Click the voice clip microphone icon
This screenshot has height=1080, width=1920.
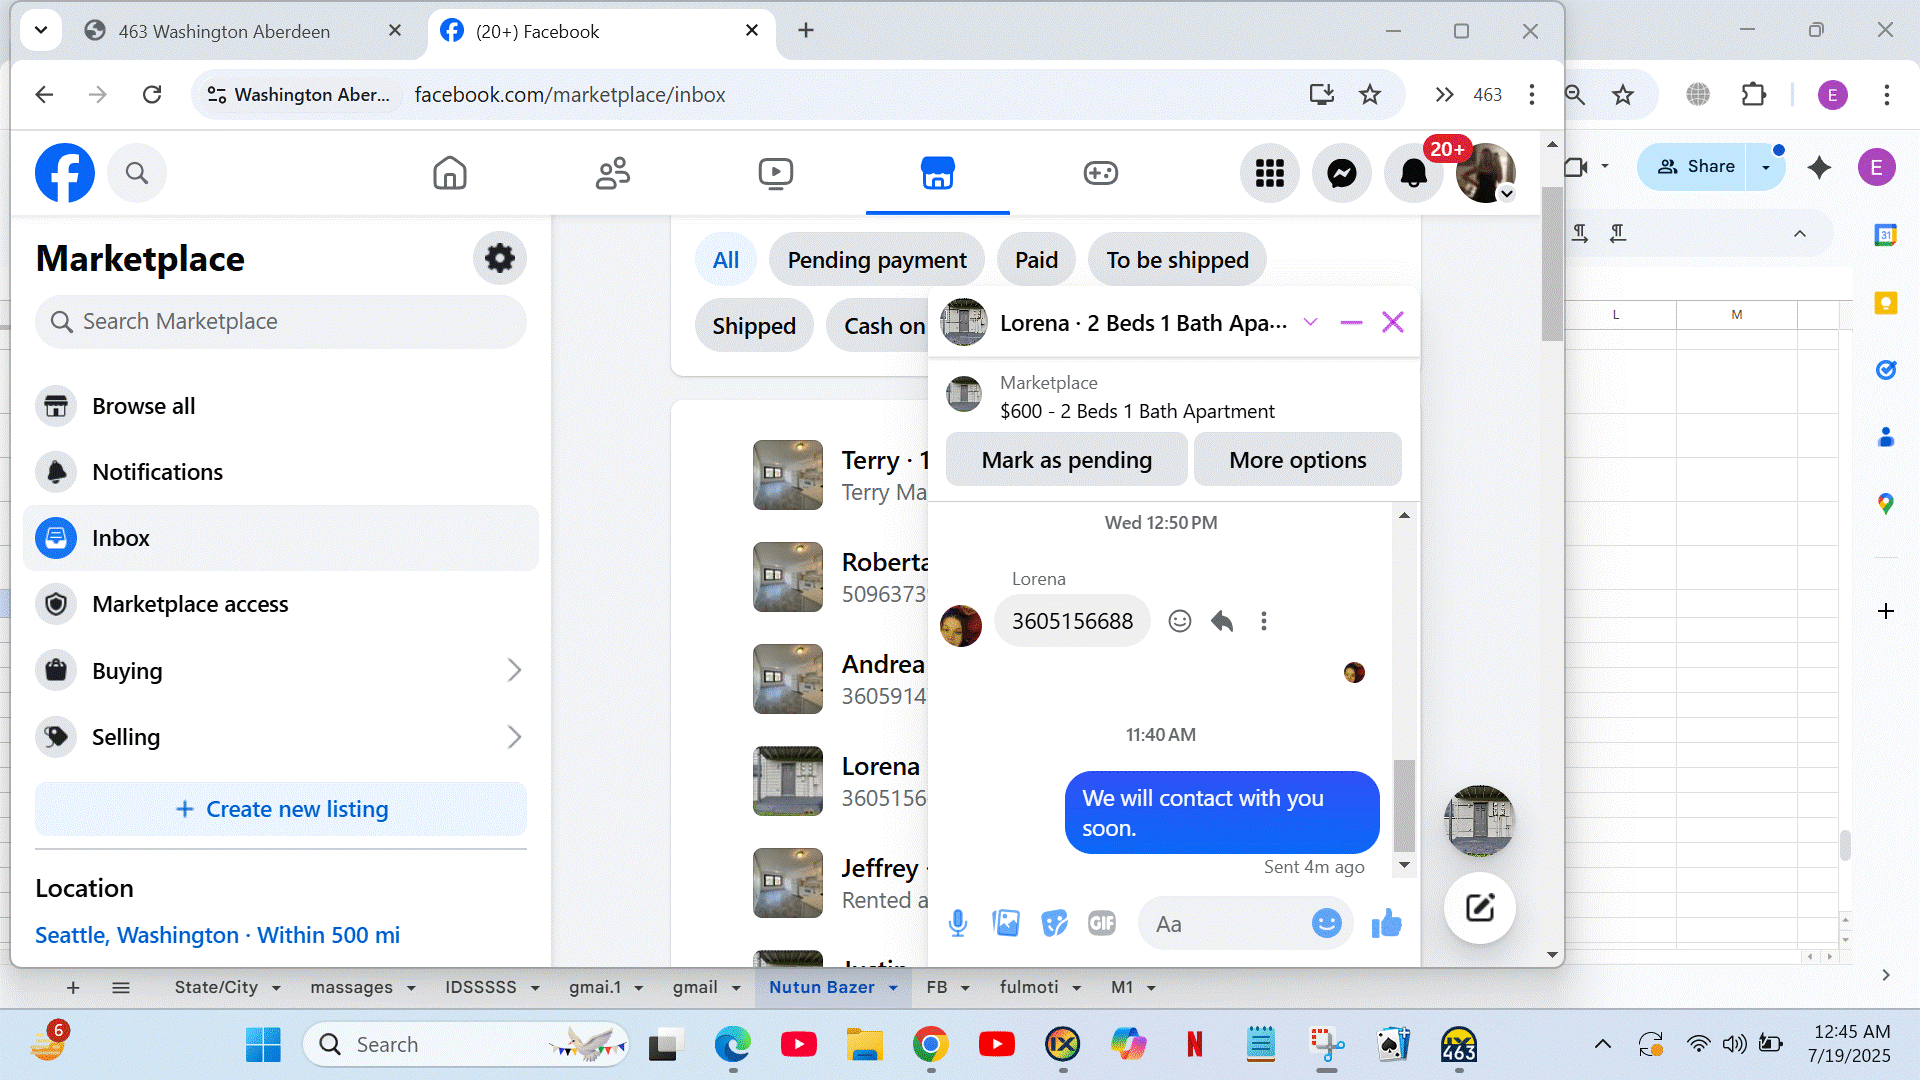coord(957,923)
